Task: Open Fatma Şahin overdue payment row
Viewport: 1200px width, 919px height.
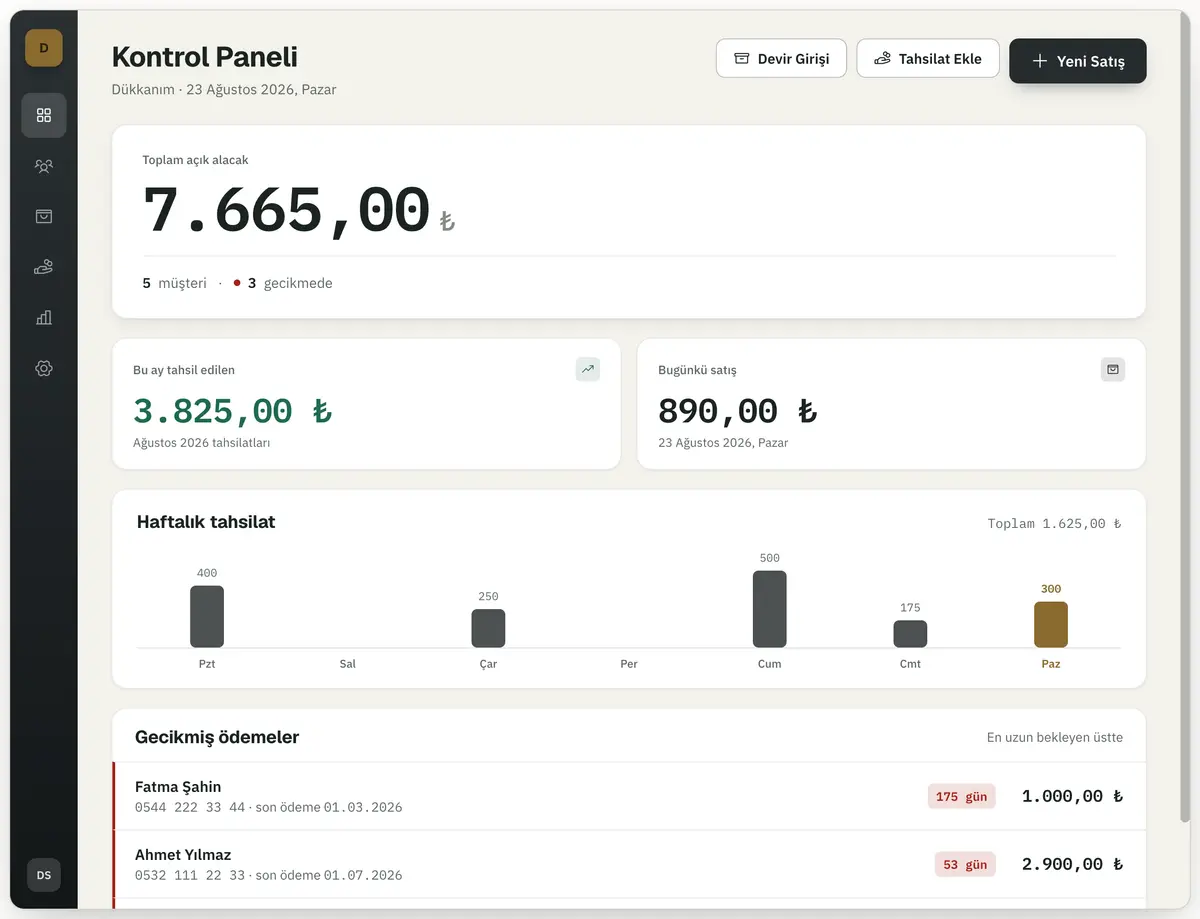Action: 629,796
